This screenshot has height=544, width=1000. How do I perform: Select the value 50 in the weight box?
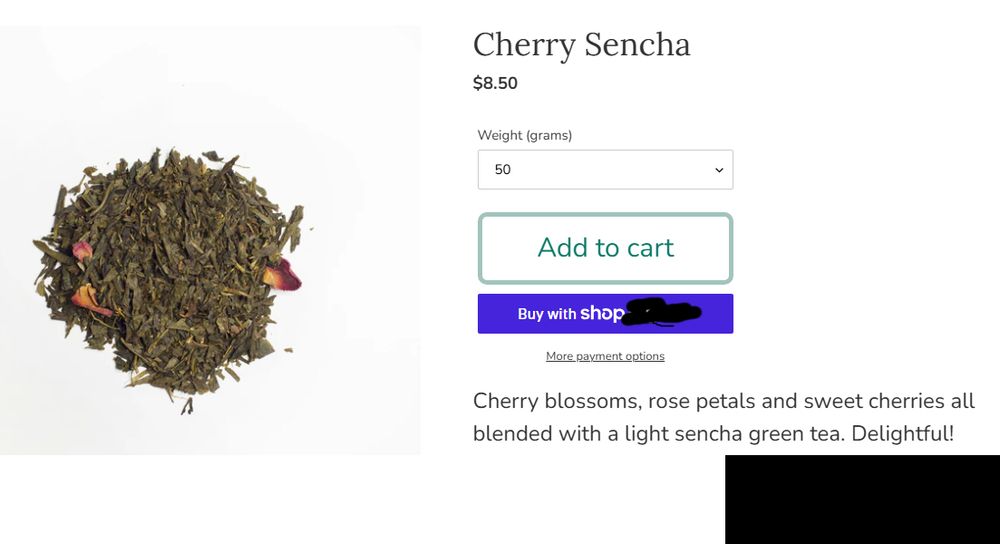click(x=503, y=170)
